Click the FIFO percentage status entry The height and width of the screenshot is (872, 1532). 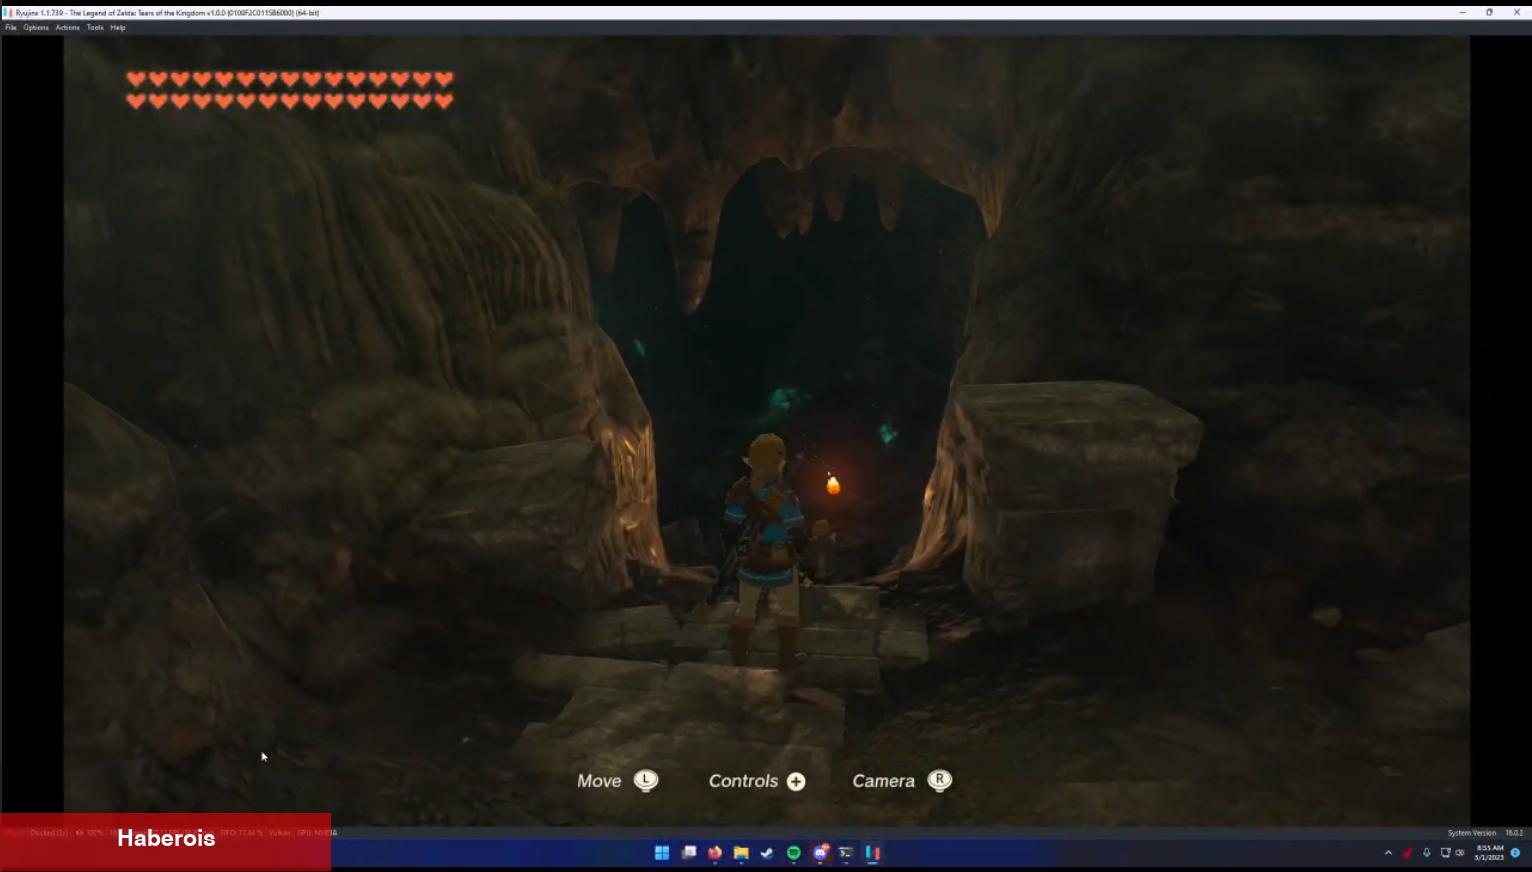[241, 833]
